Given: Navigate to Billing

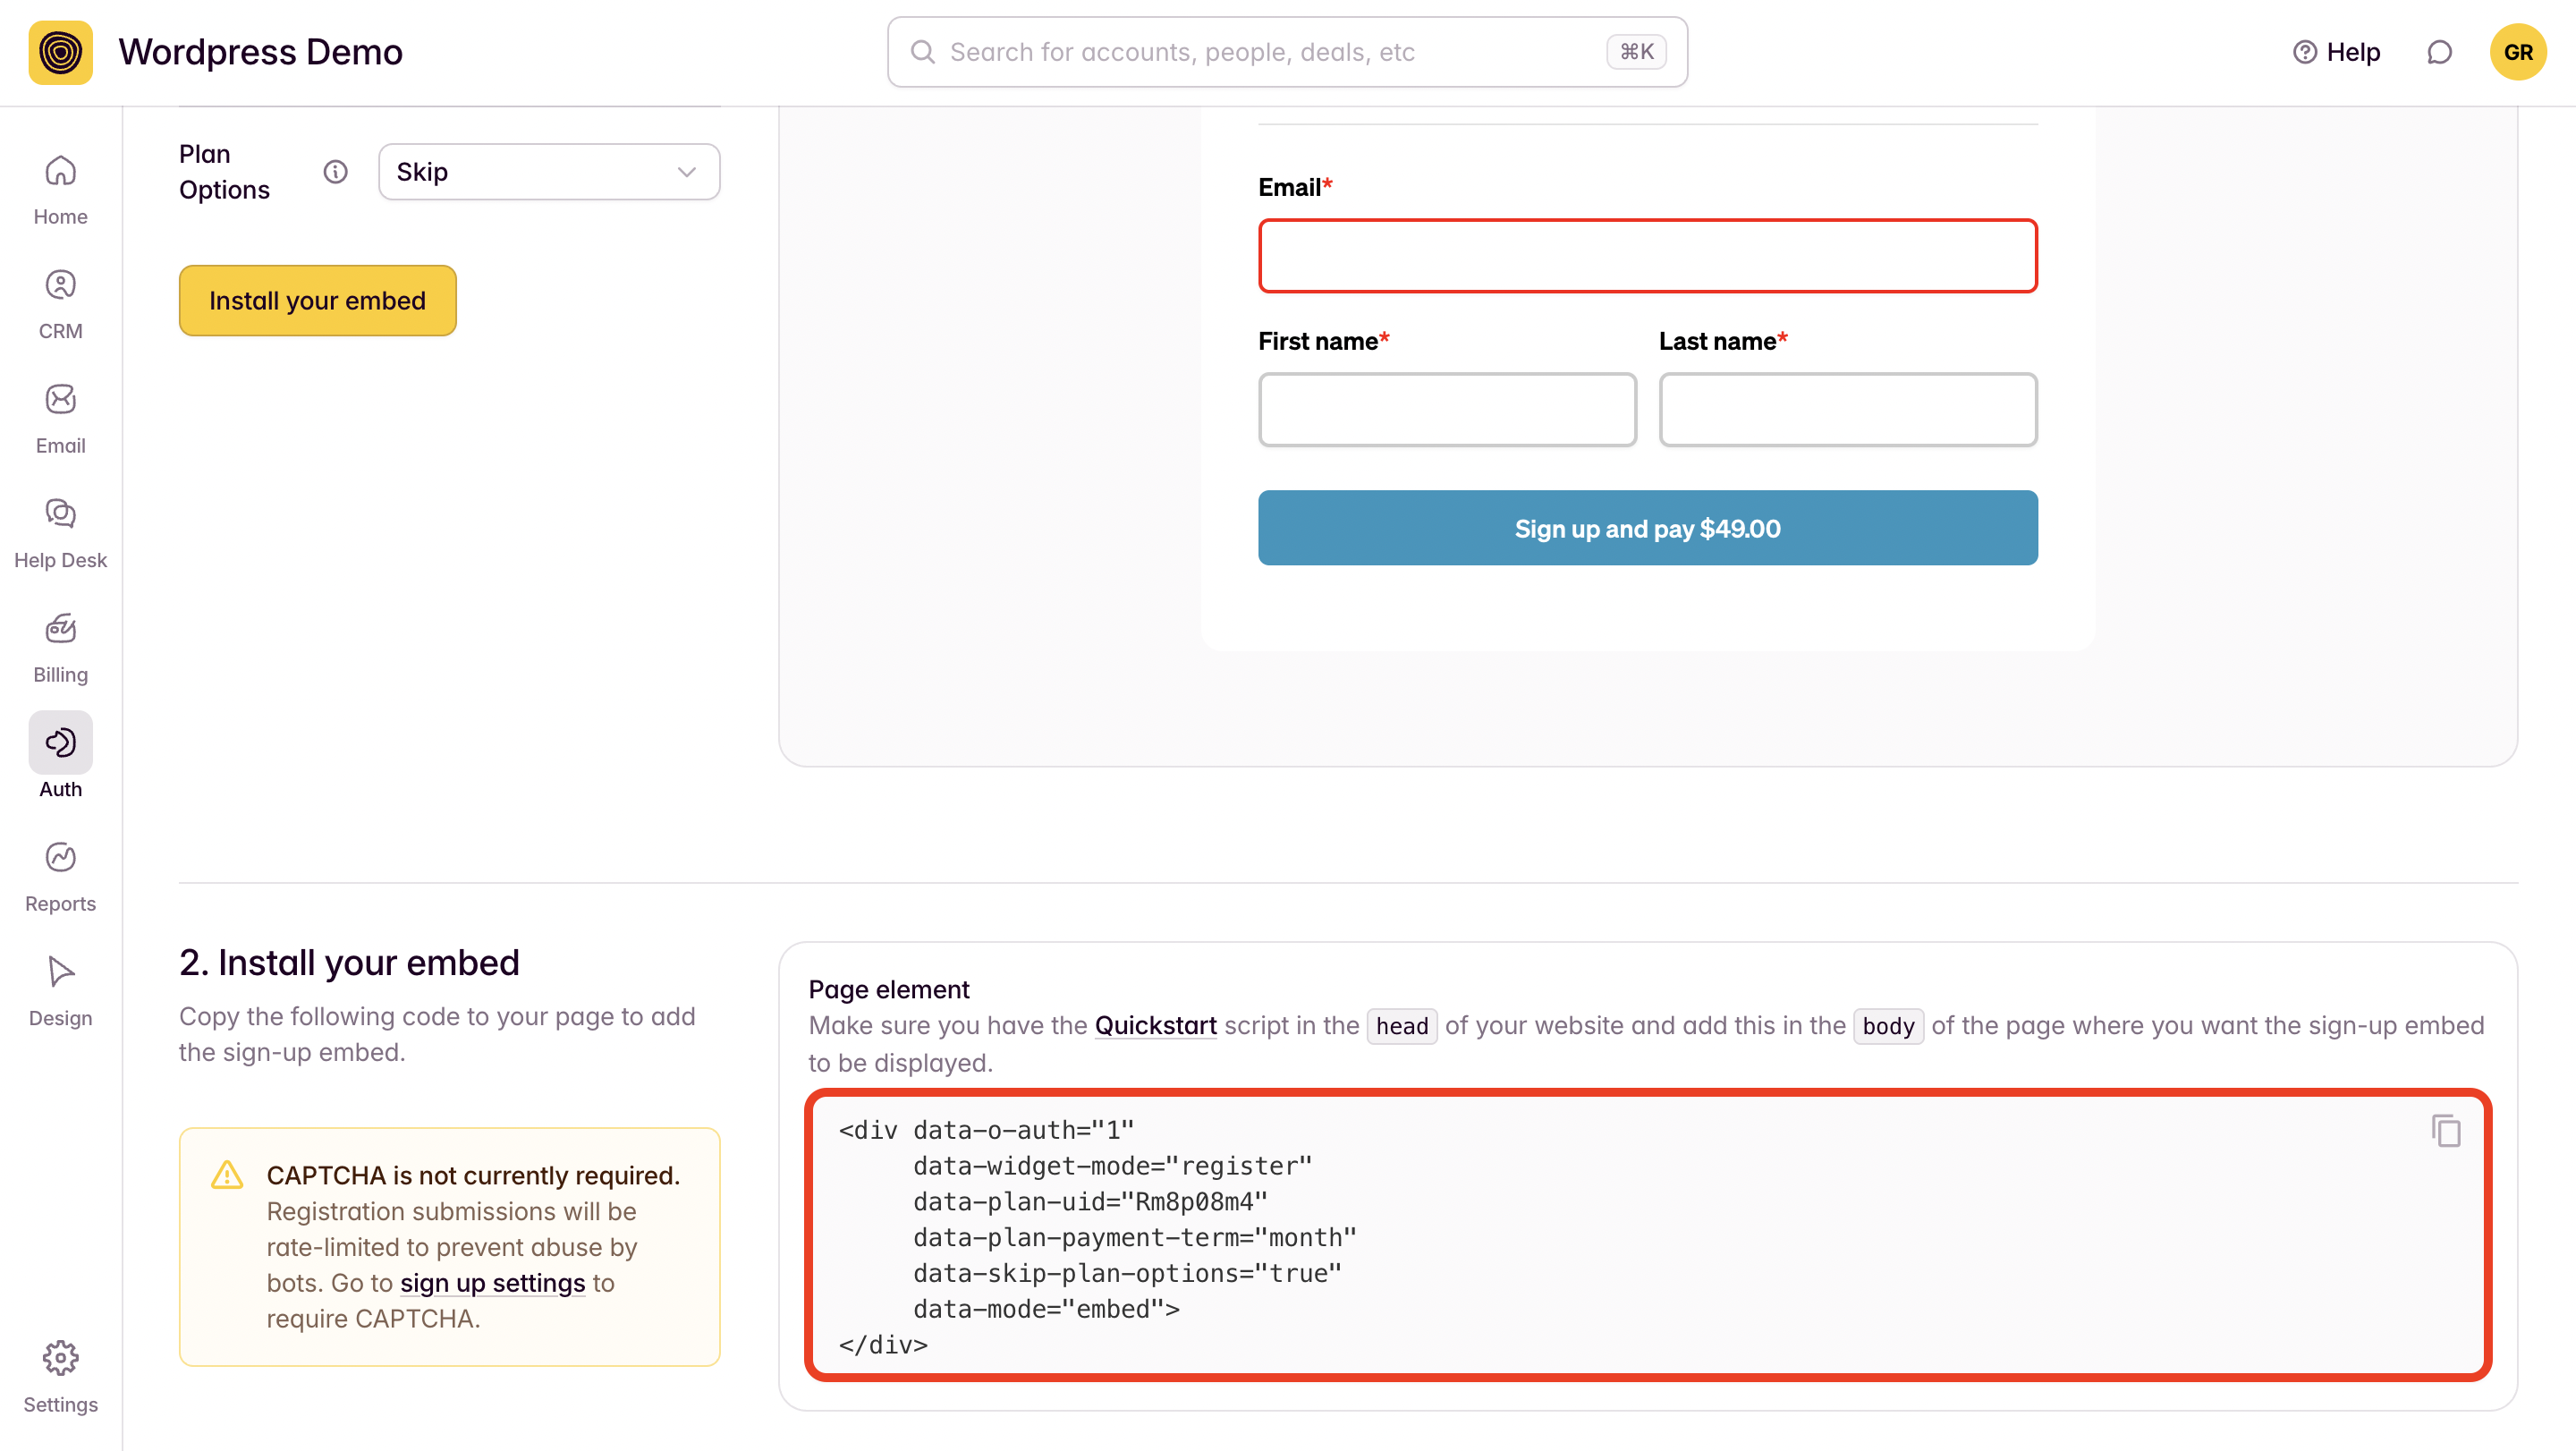Looking at the screenshot, I should [60, 647].
